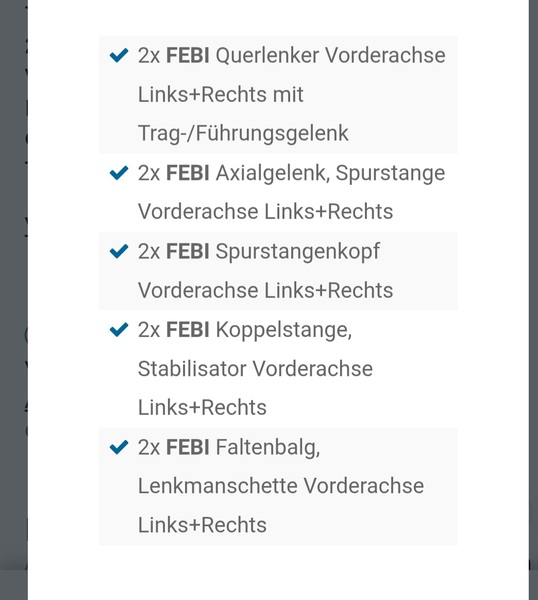
Task: Click the Stabilisator Vorderachse text line
Action: click(x=255, y=369)
